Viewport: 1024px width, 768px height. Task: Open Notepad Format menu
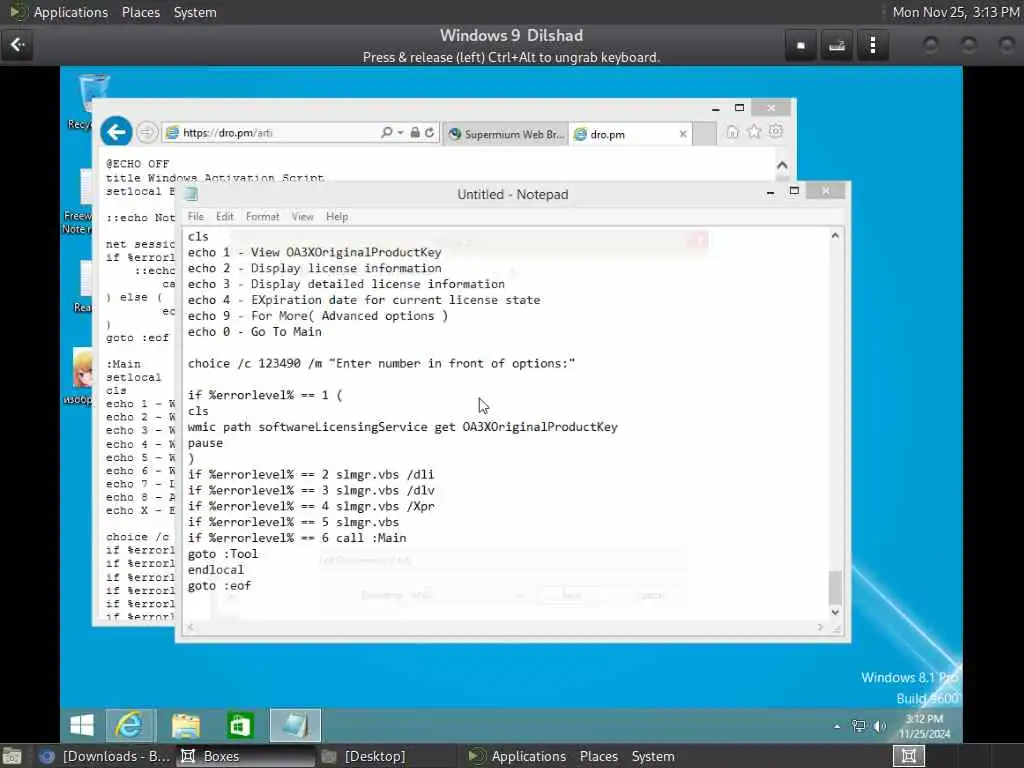point(263,217)
